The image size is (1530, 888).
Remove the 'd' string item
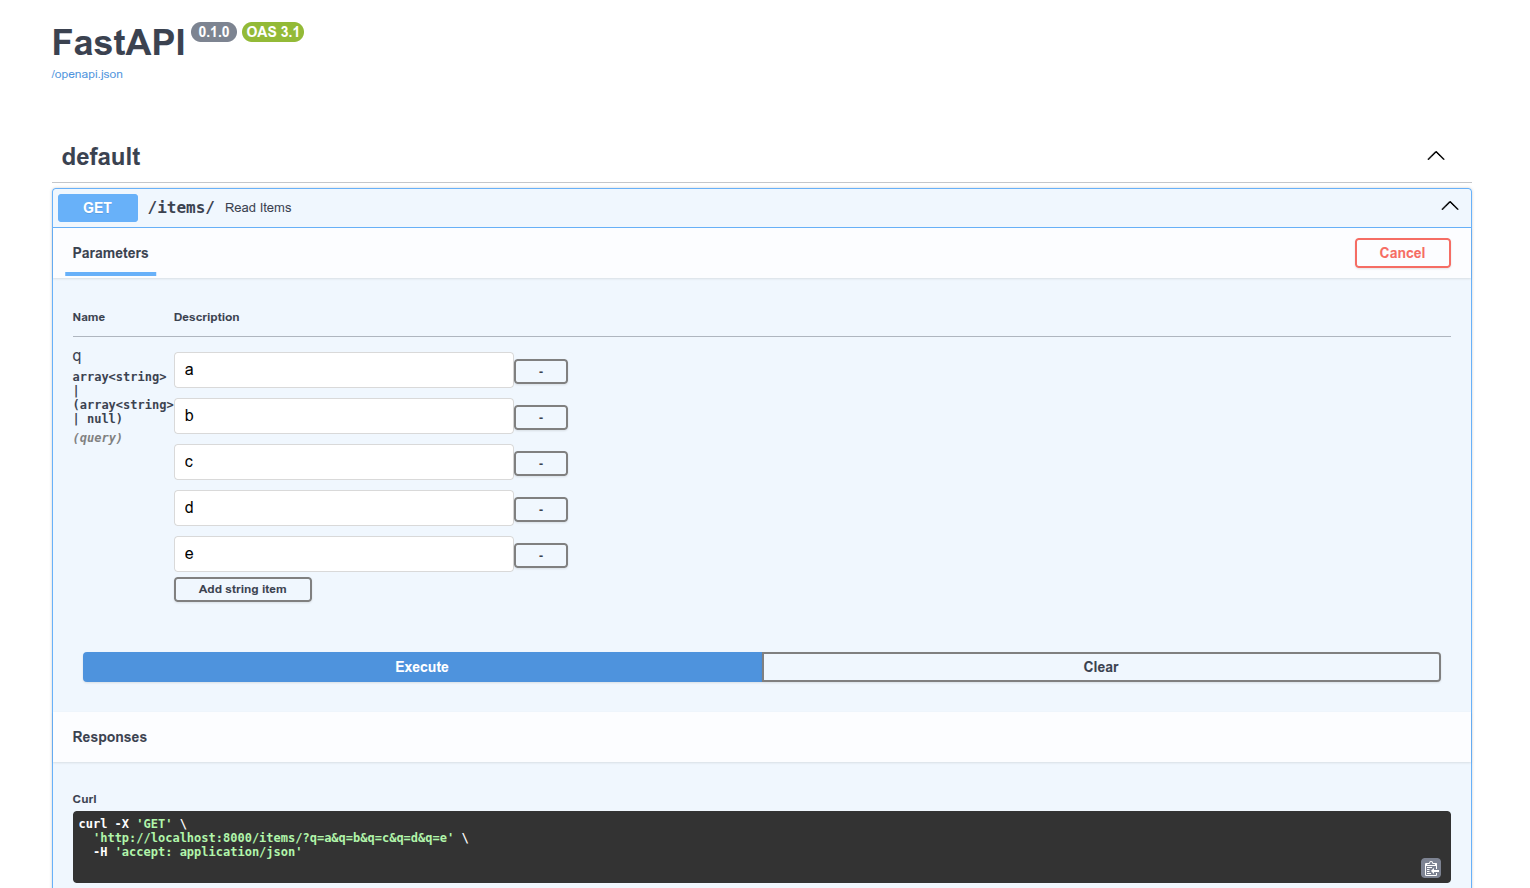540,510
